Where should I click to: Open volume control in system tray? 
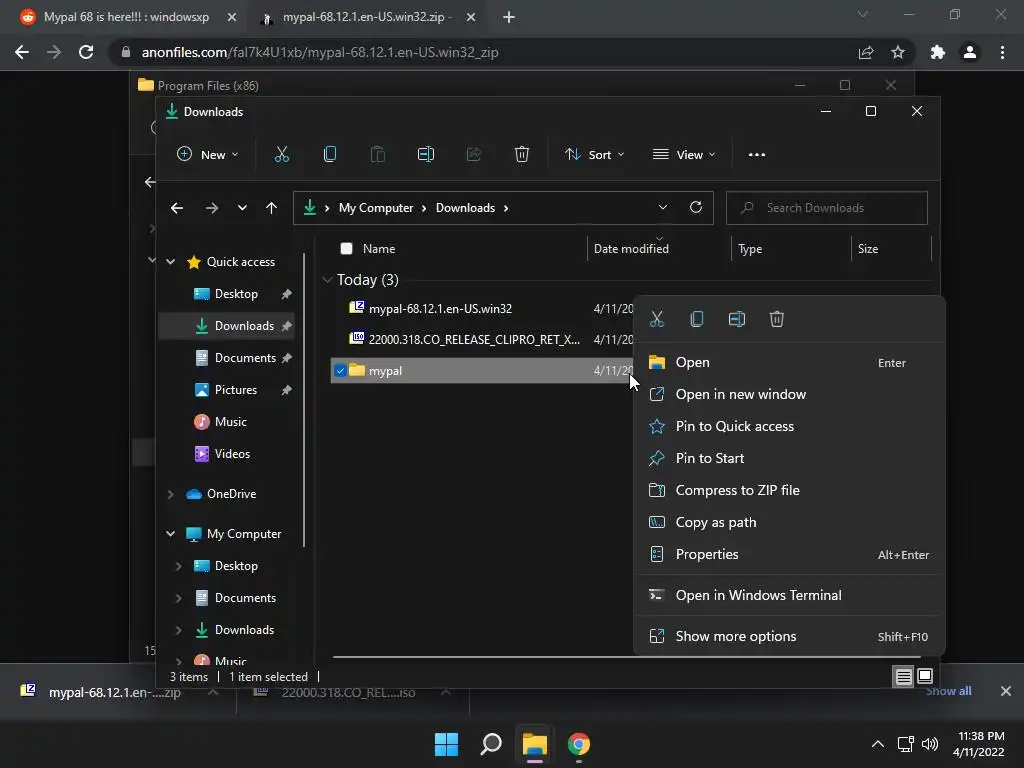coord(929,744)
